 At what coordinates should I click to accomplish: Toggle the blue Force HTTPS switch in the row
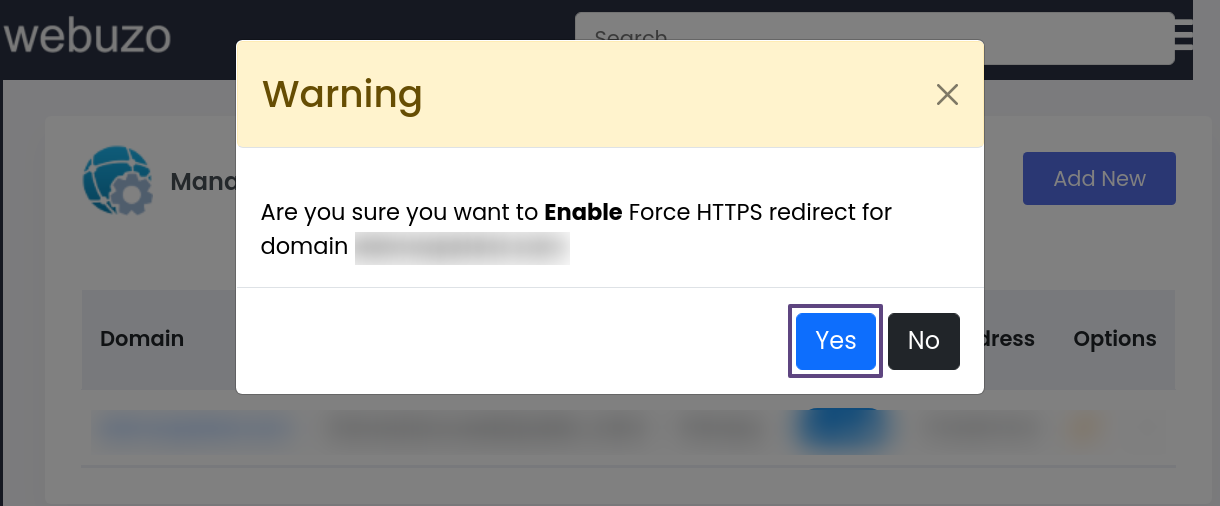click(842, 429)
